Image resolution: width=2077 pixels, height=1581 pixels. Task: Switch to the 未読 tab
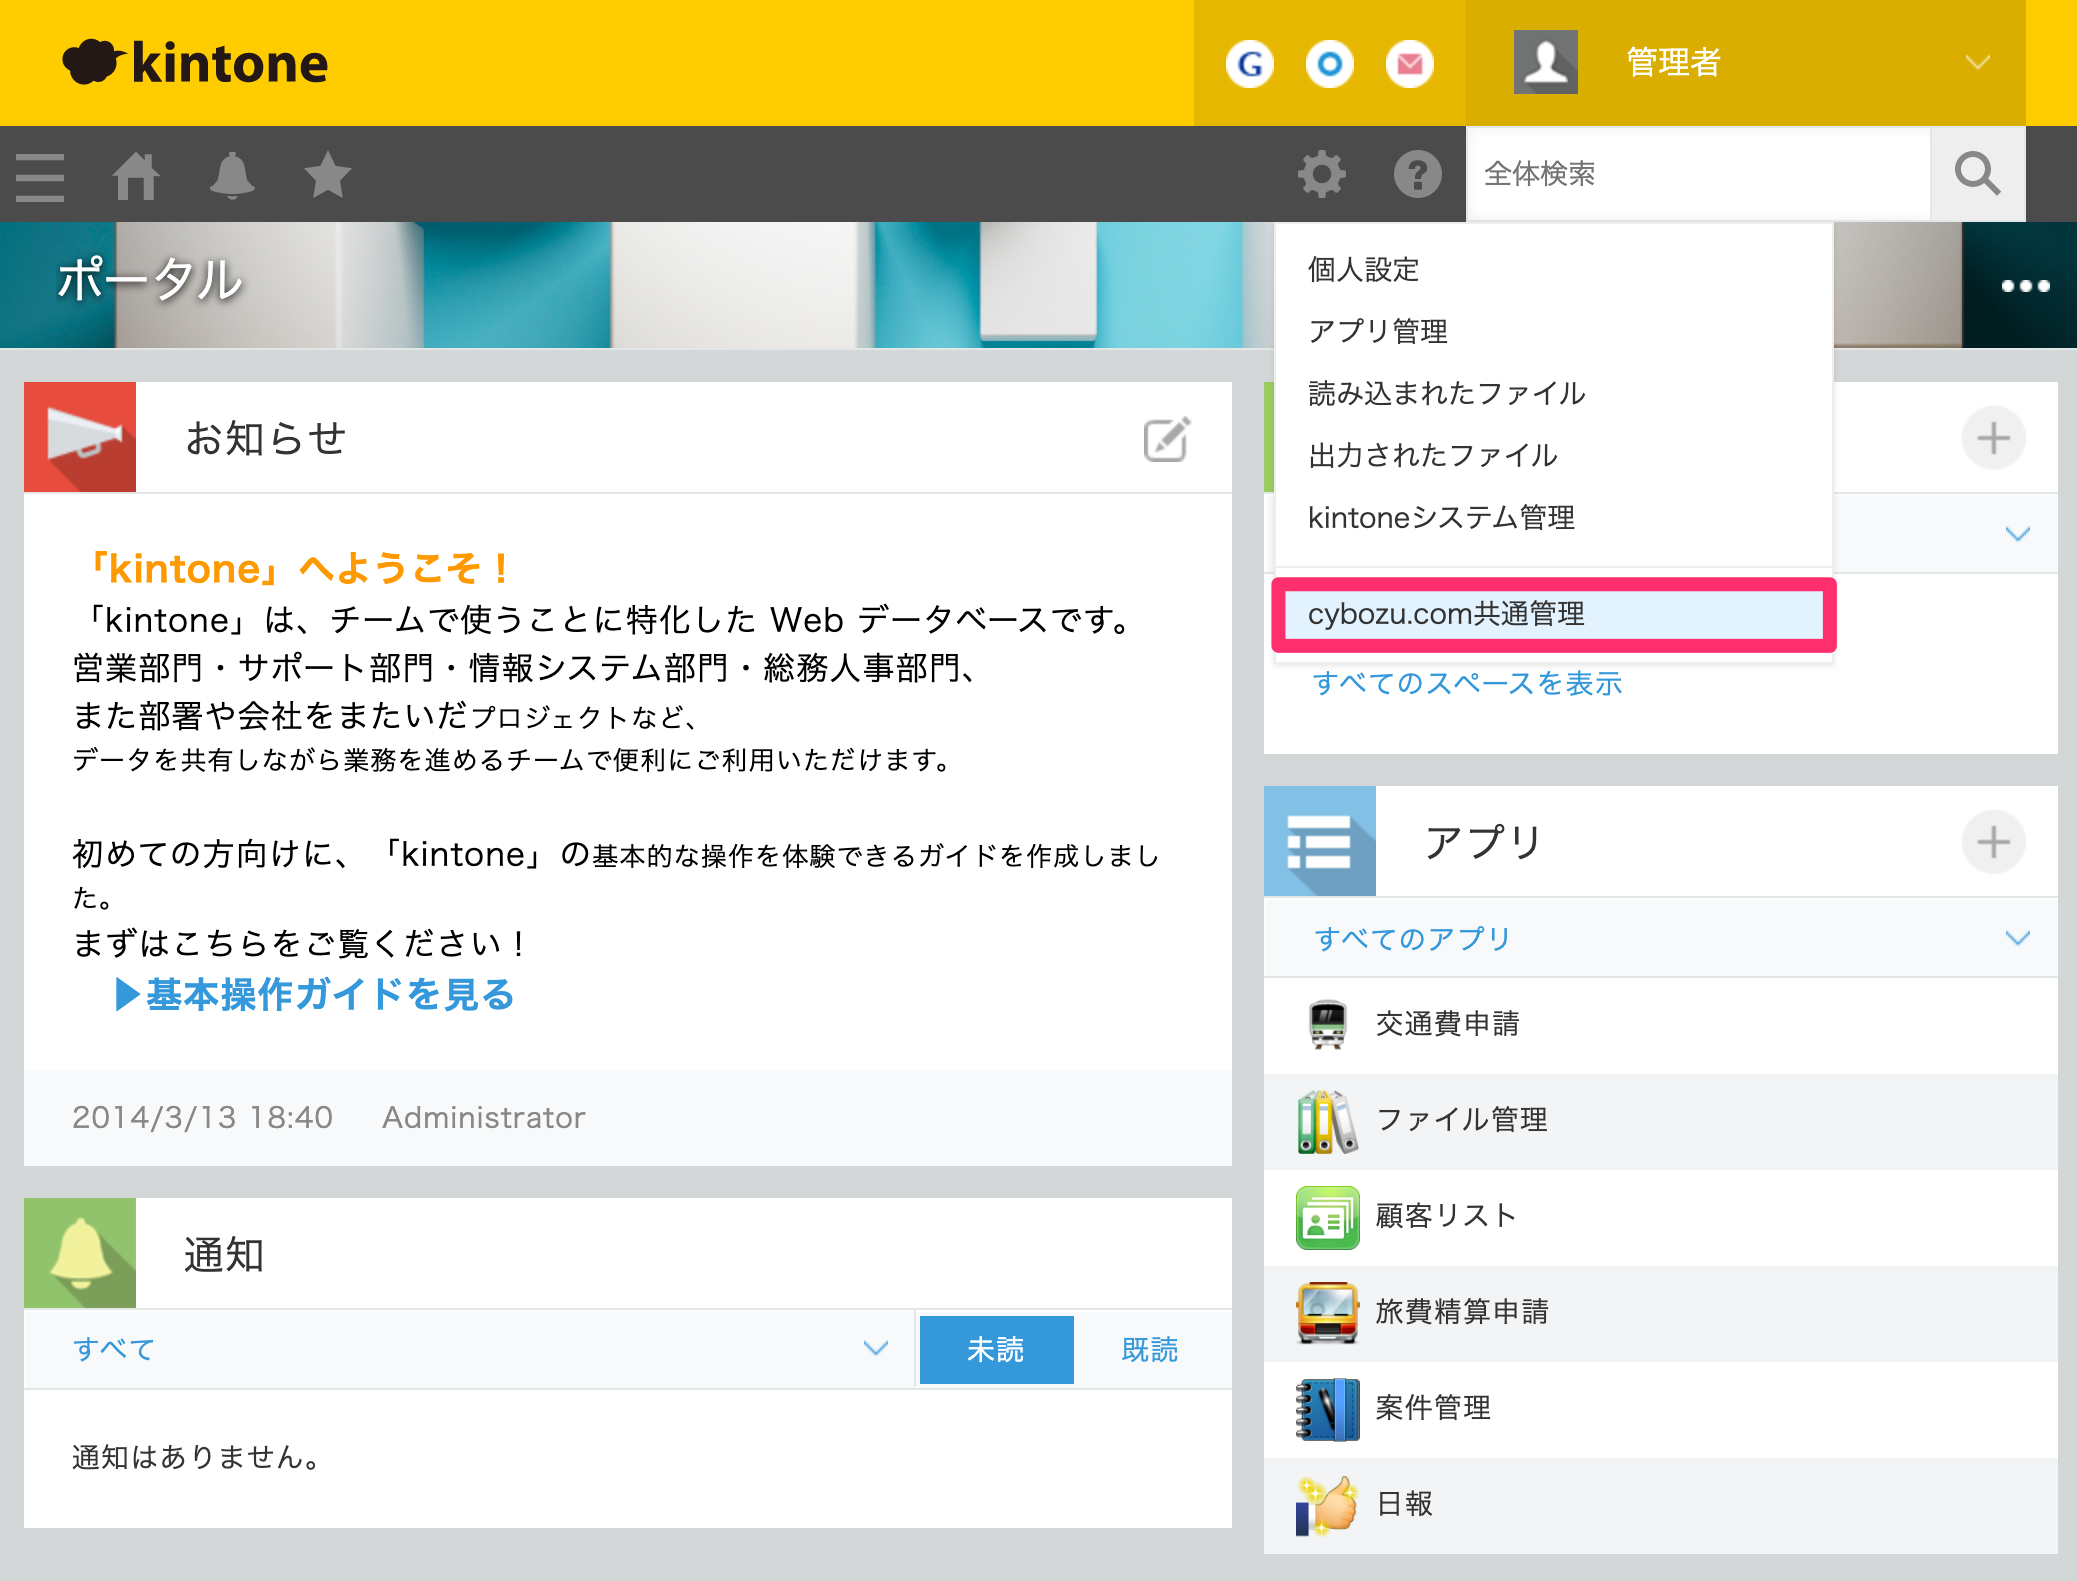coord(996,1350)
